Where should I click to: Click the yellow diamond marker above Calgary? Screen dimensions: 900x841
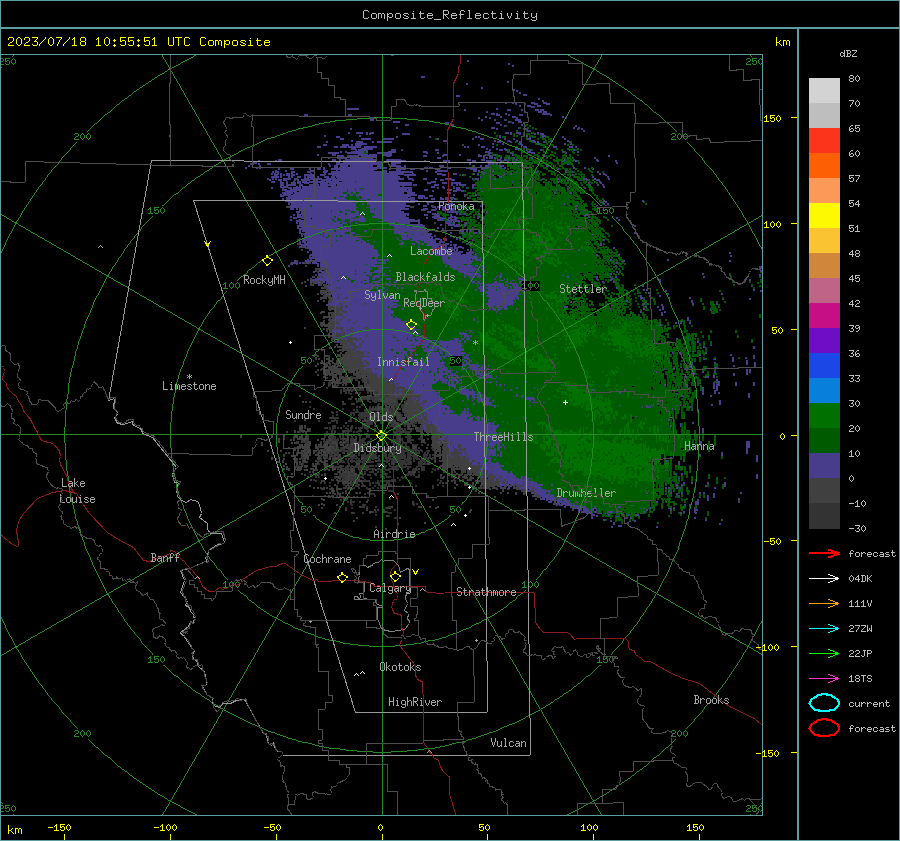pyautogui.click(x=395, y=576)
